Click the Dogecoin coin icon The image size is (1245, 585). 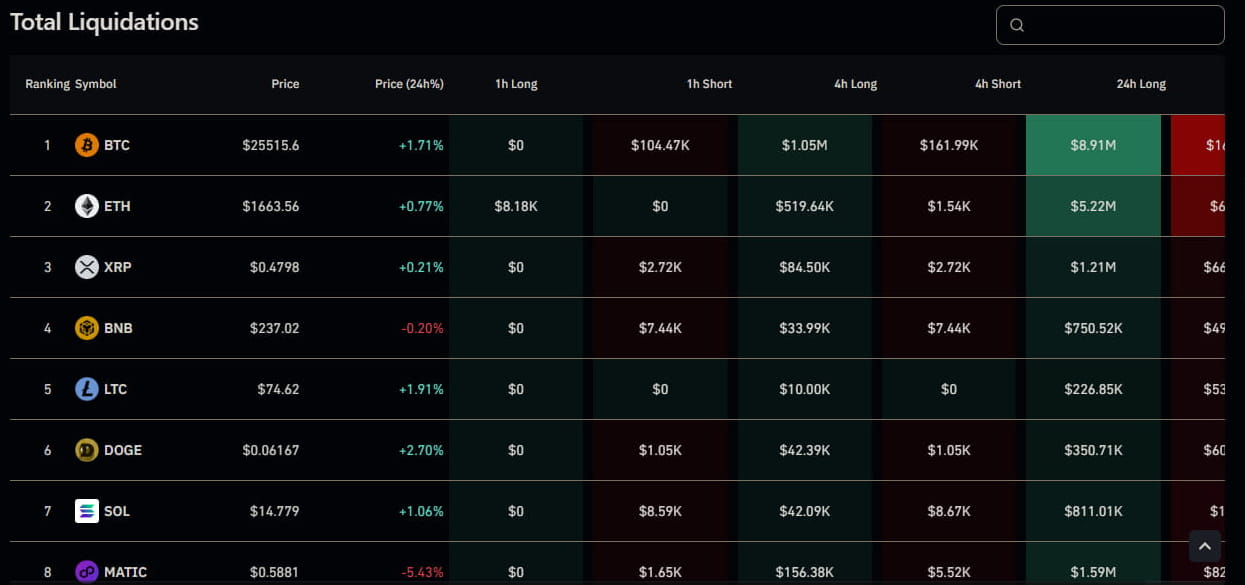pyautogui.click(x=87, y=450)
